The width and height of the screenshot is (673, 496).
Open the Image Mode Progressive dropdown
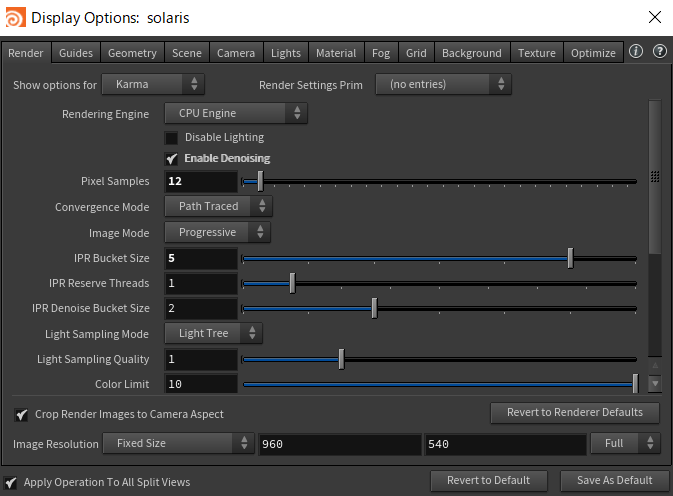[x=218, y=232]
